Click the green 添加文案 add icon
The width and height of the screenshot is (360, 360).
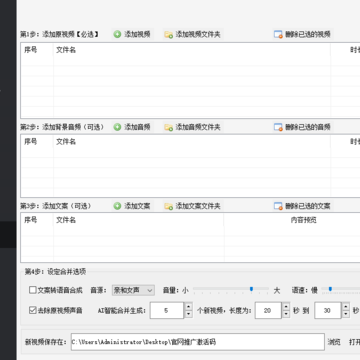click(x=117, y=206)
